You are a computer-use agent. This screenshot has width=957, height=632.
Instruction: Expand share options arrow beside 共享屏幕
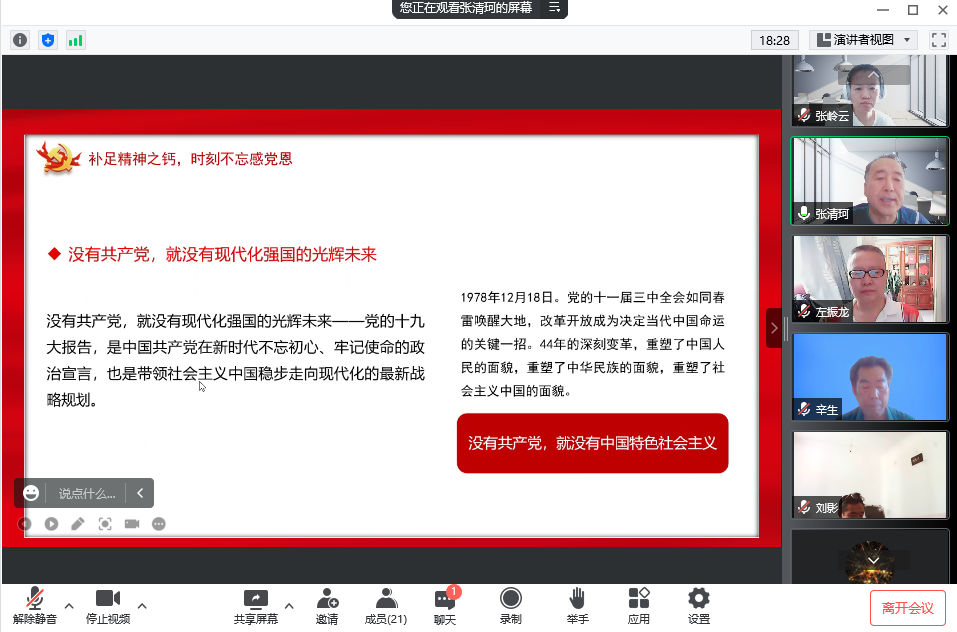pyautogui.click(x=289, y=605)
